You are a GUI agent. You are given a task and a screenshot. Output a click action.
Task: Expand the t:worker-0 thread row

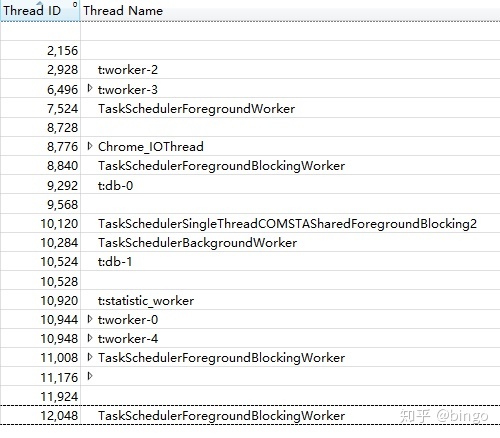point(90,319)
